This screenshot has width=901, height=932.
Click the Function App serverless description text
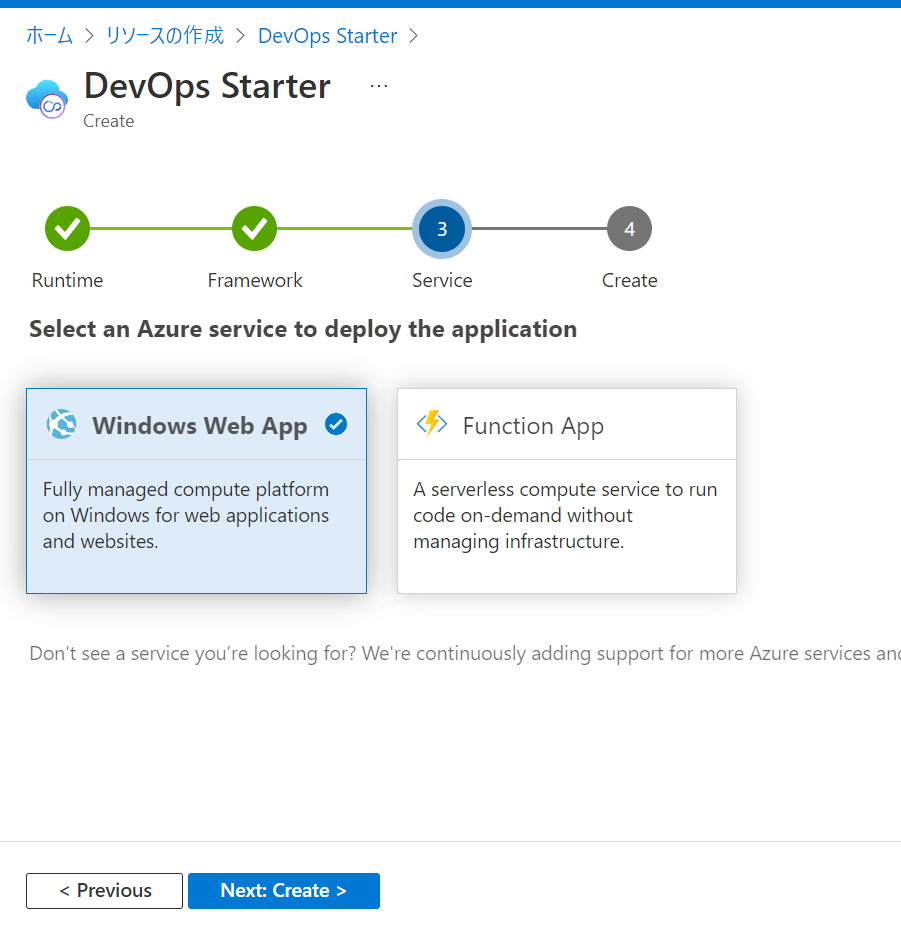click(x=565, y=515)
